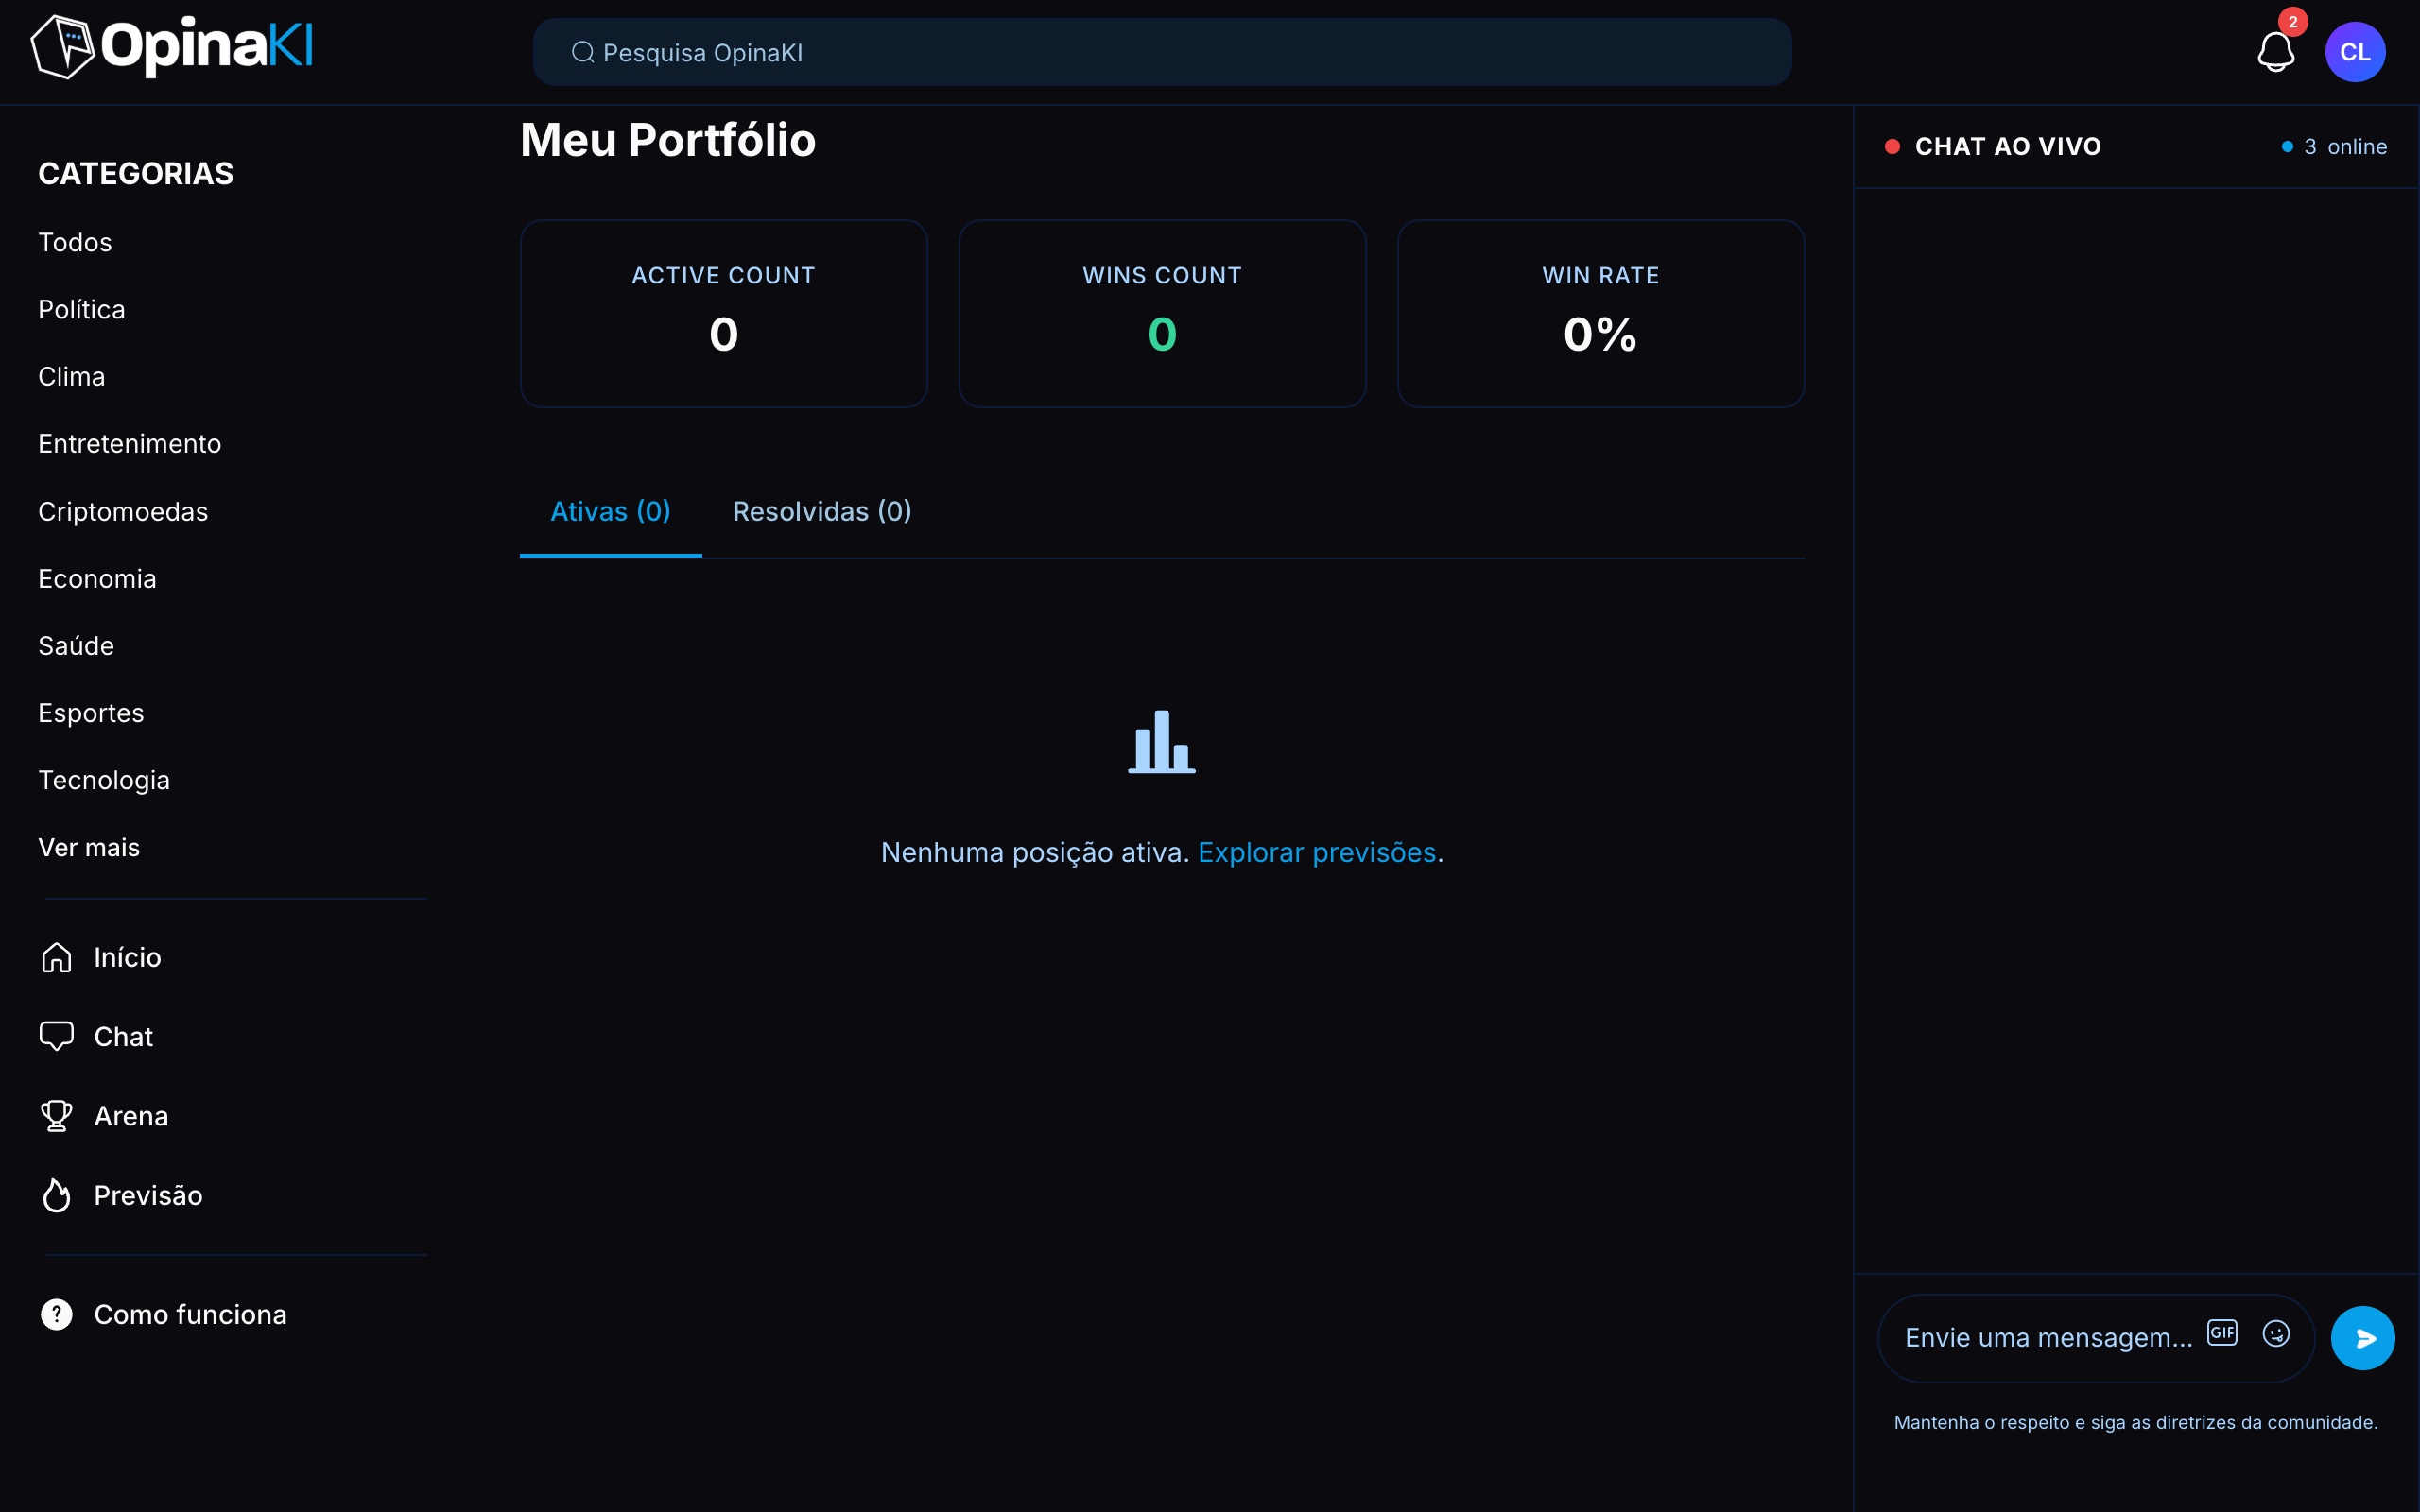The image size is (2420, 1512).
Task: Click the Wins Count card
Action: point(1162,313)
